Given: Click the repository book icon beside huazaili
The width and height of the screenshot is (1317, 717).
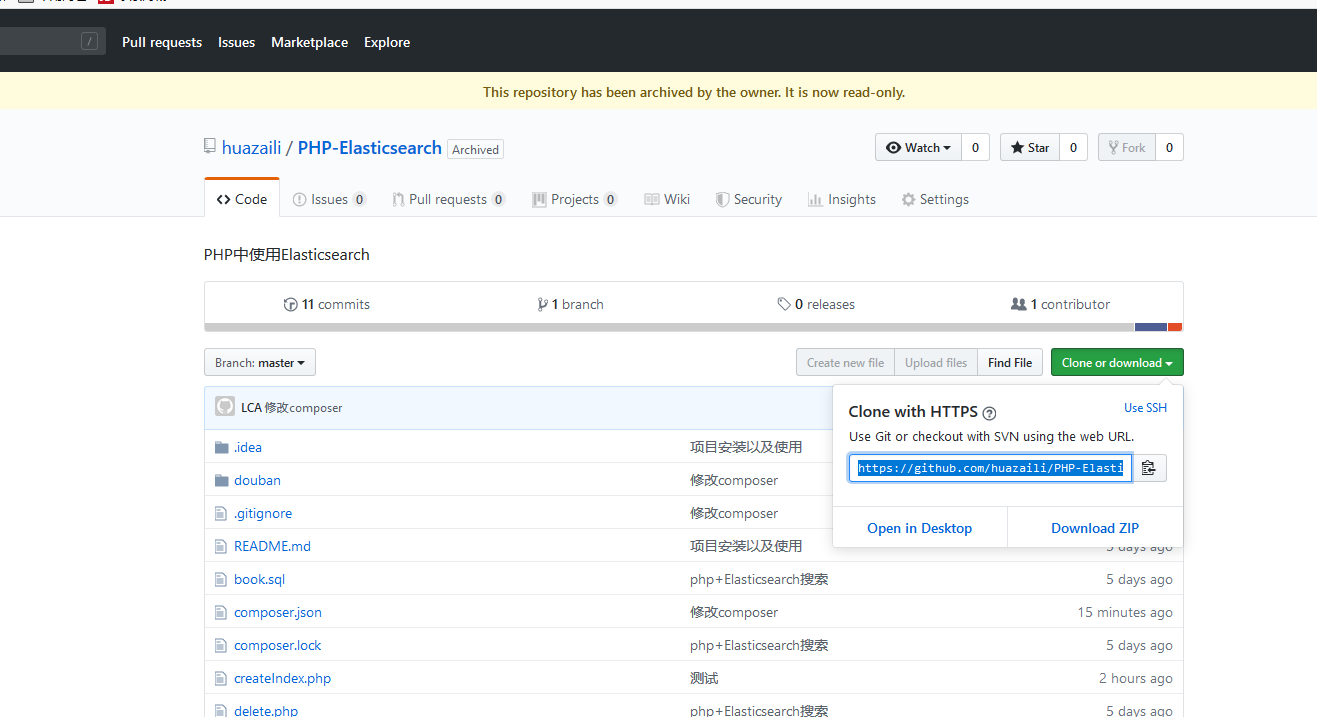Looking at the screenshot, I should tap(209, 147).
